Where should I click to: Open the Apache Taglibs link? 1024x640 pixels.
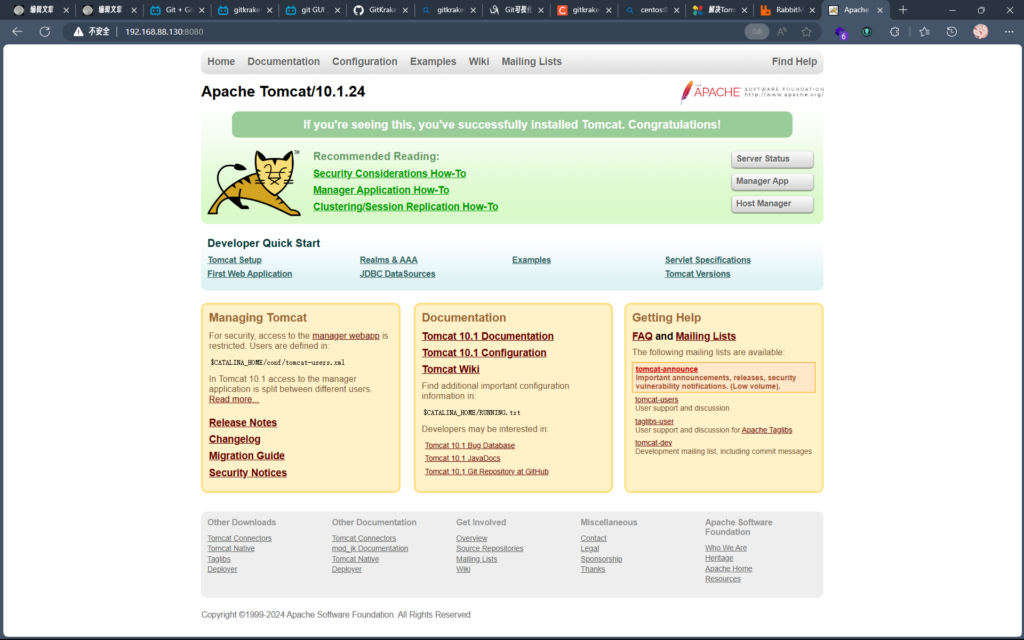(767, 430)
